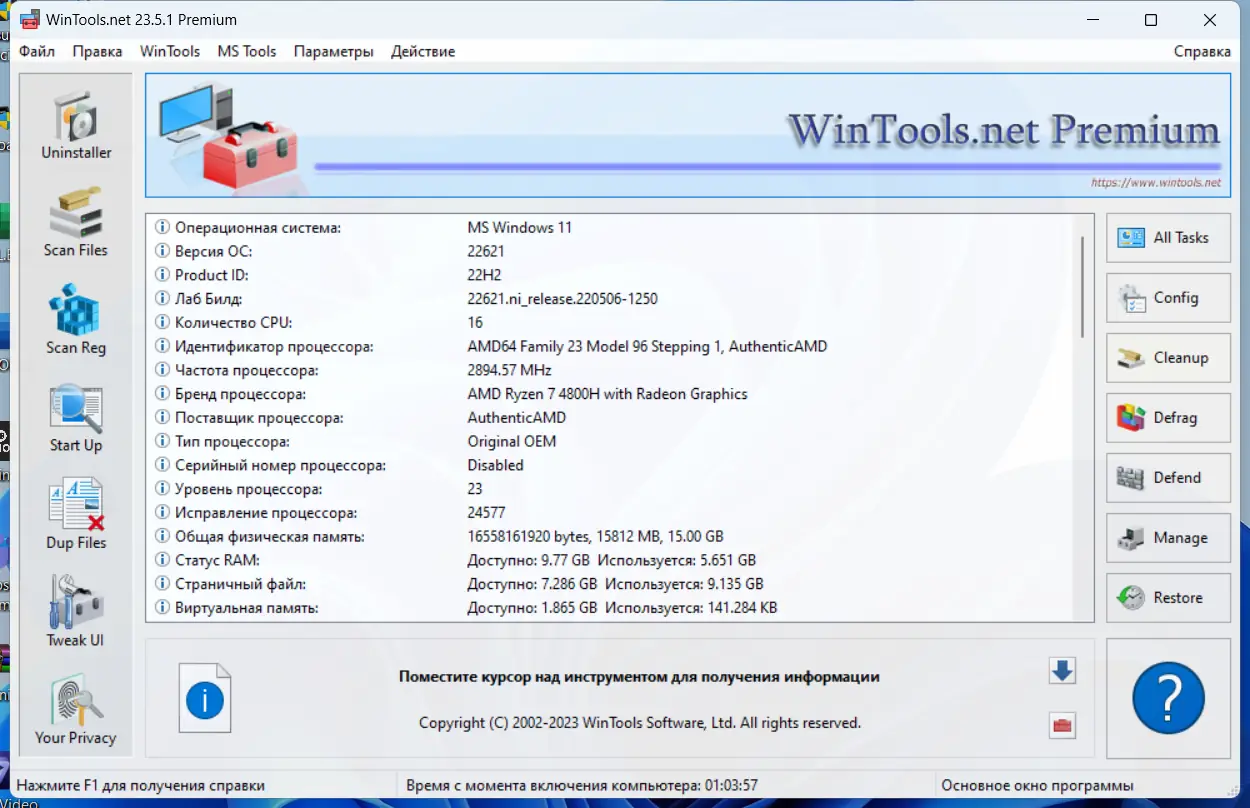Select the 16558161920 bytes memory value

pyautogui.click(x=596, y=537)
